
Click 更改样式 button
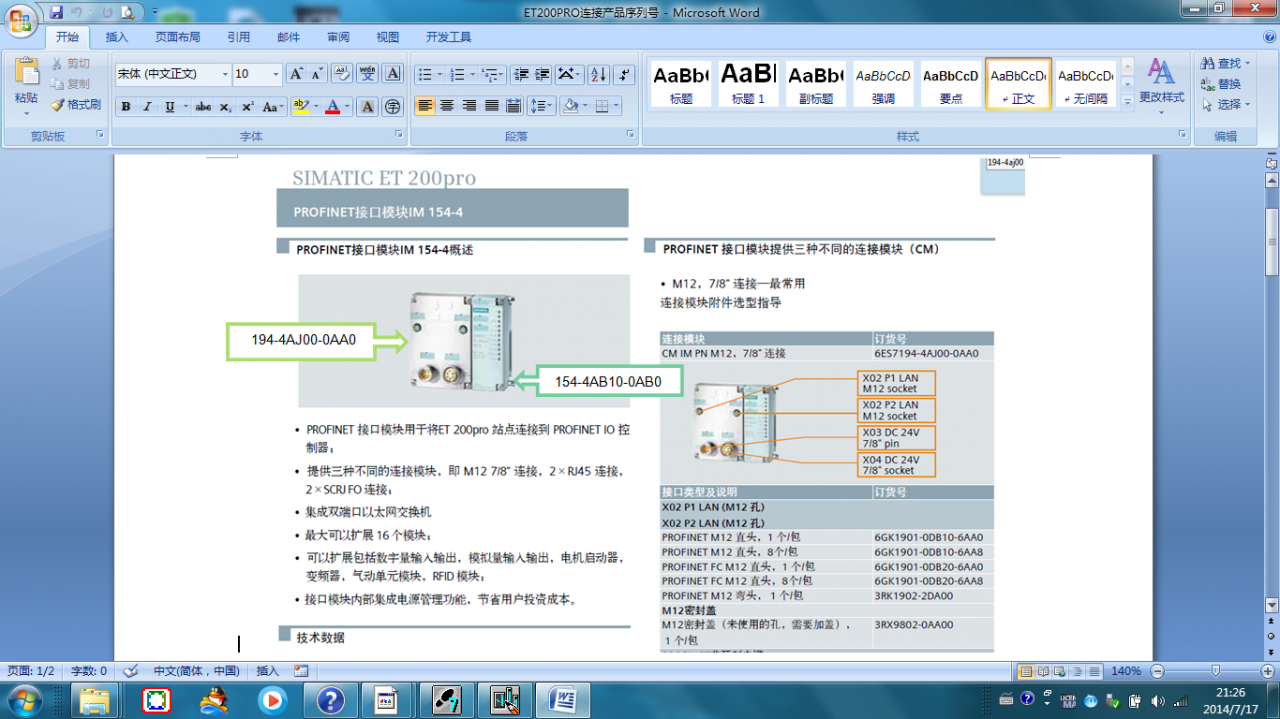pyautogui.click(x=1161, y=84)
